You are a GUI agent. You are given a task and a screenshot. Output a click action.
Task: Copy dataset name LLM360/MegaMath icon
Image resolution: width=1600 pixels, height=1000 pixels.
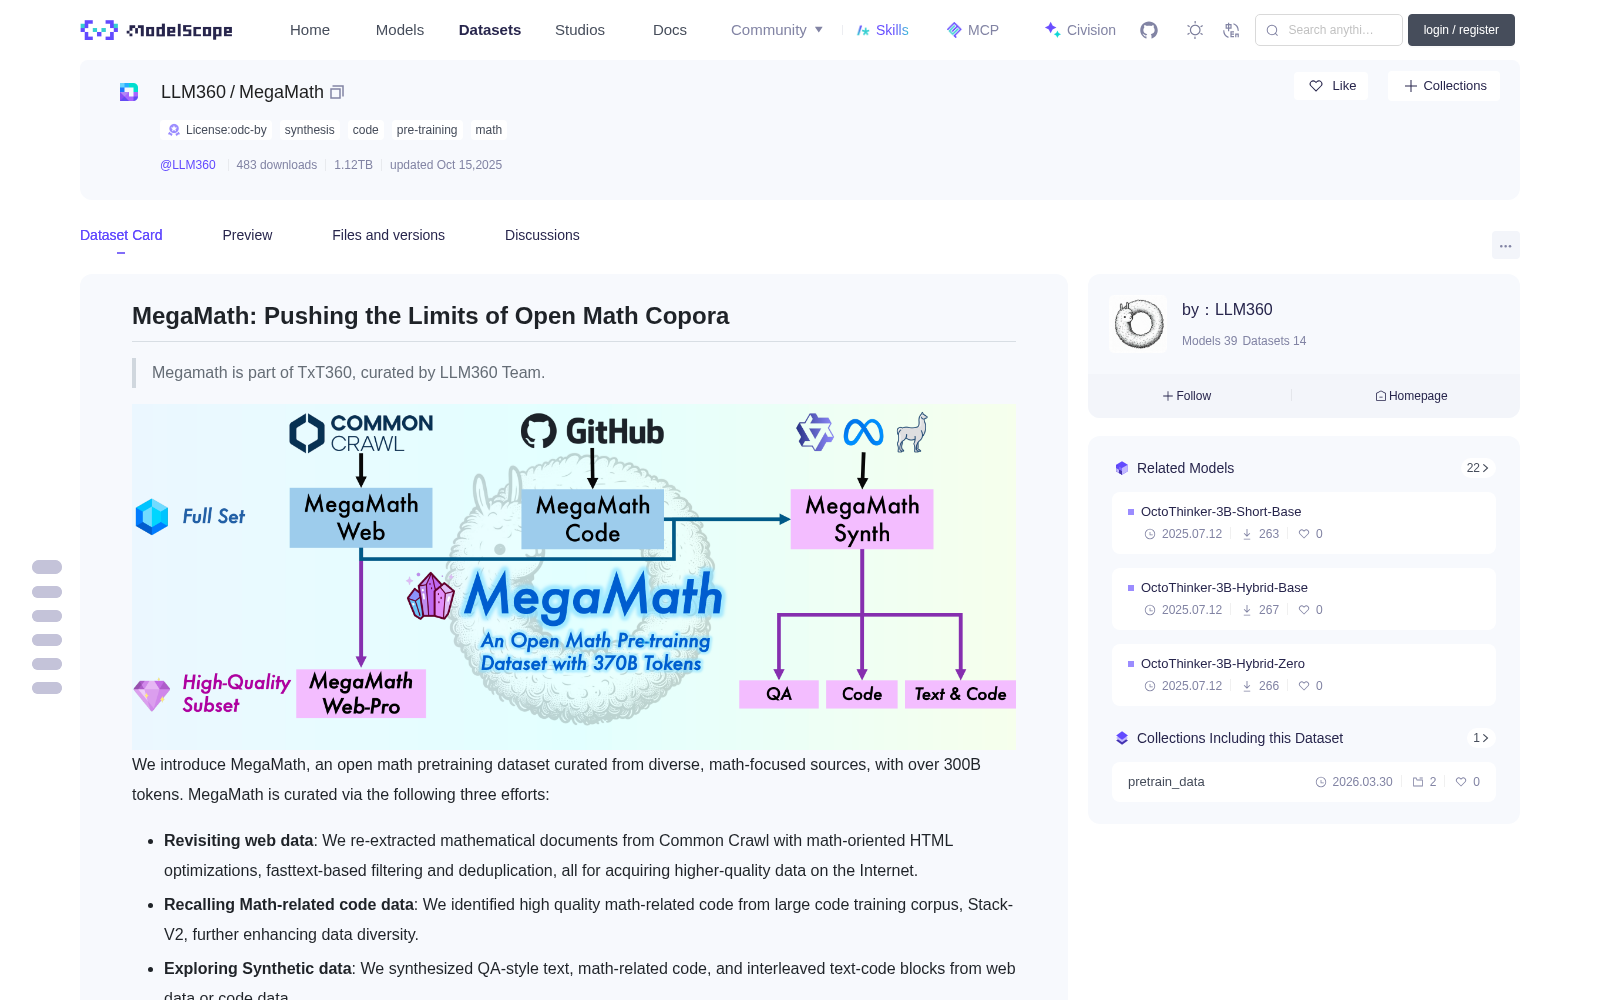[x=337, y=92]
